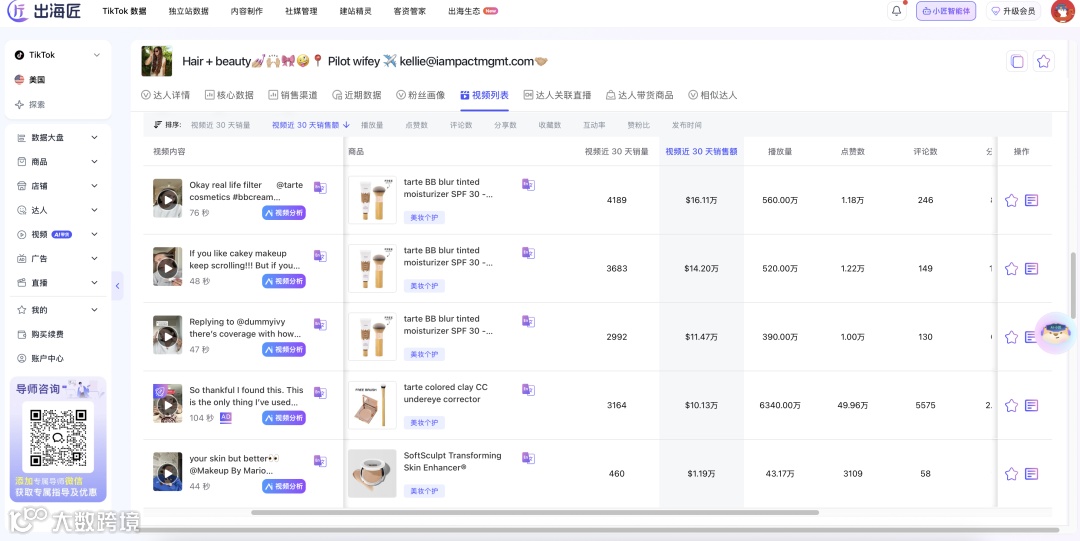
Task: Click the 升级会员 upgrade button
Action: click(1013, 11)
